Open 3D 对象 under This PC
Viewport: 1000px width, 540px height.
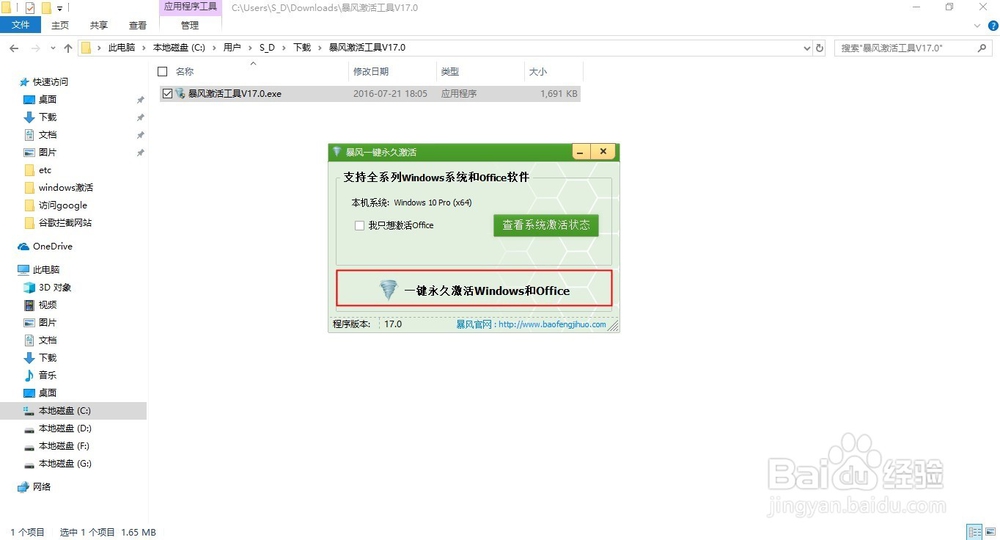(x=55, y=288)
